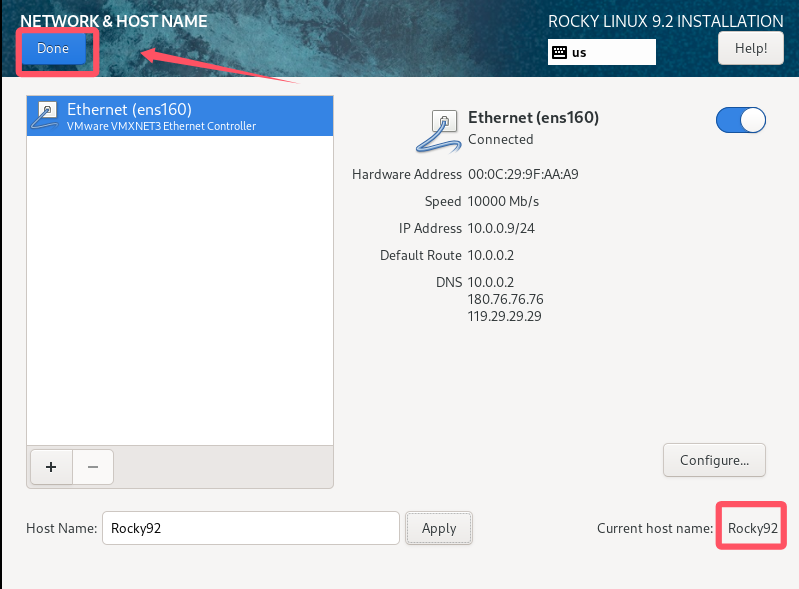
Task: Open the Configure... dialog
Action: (x=714, y=460)
